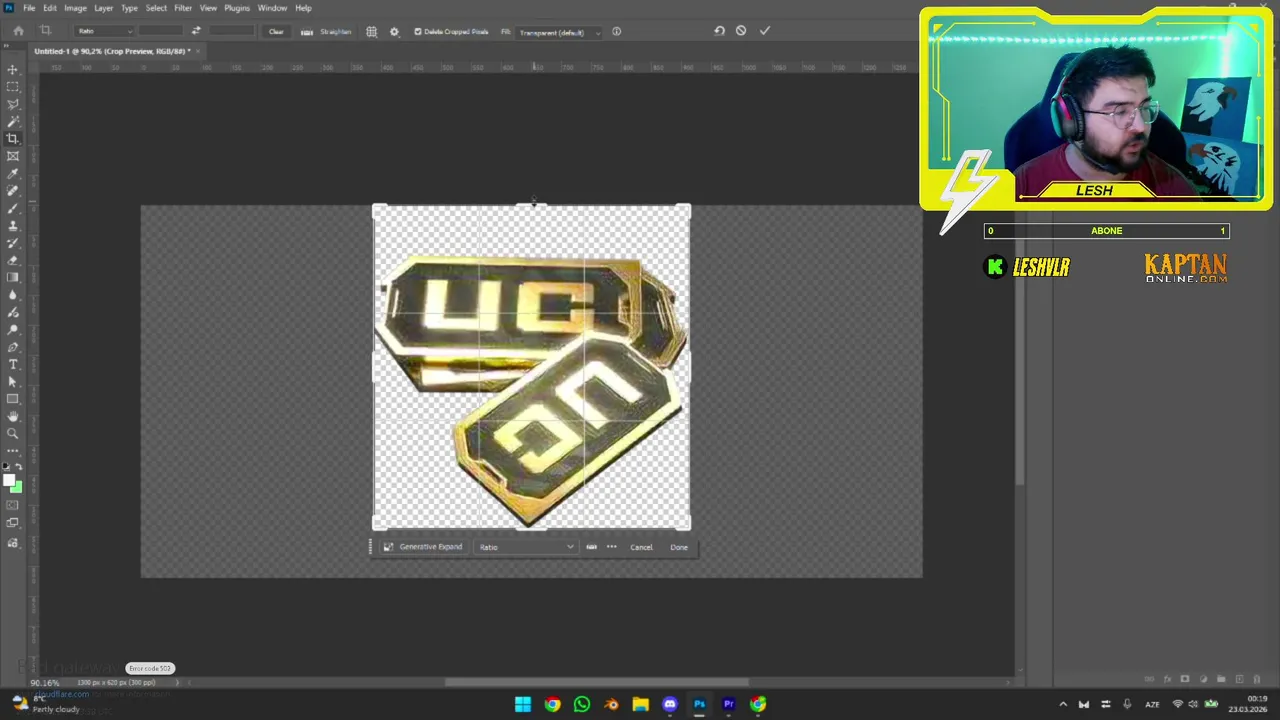The image size is (1280, 720).
Task: Select the Move tool
Action: click(13, 69)
